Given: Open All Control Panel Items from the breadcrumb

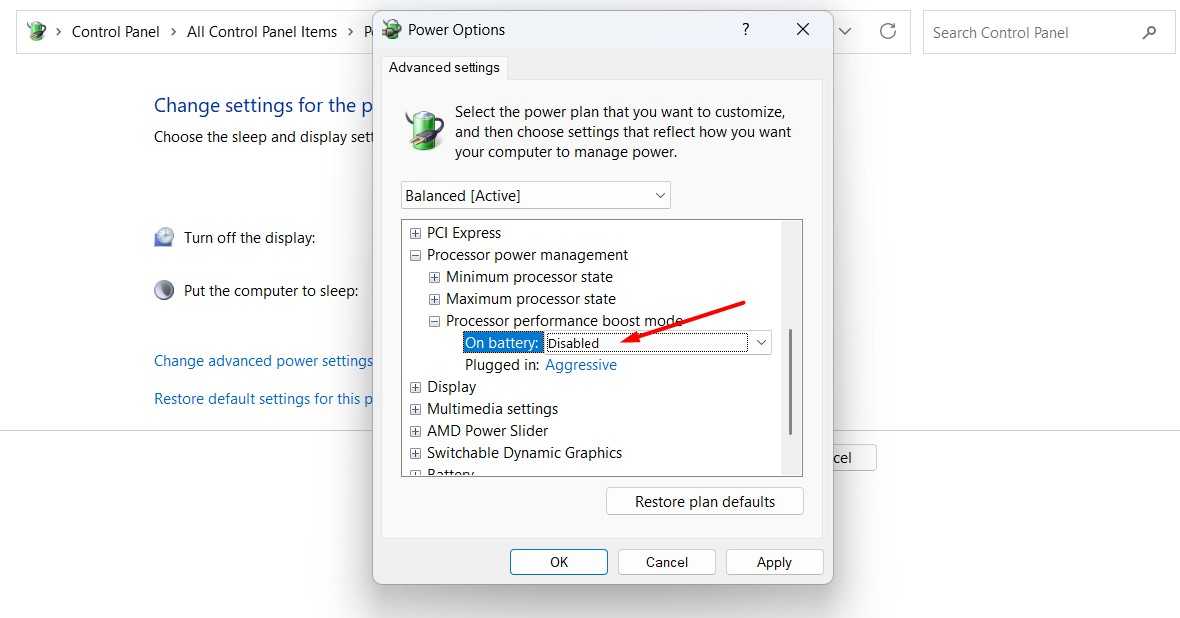Looking at the screenshot, I should 262,31.
